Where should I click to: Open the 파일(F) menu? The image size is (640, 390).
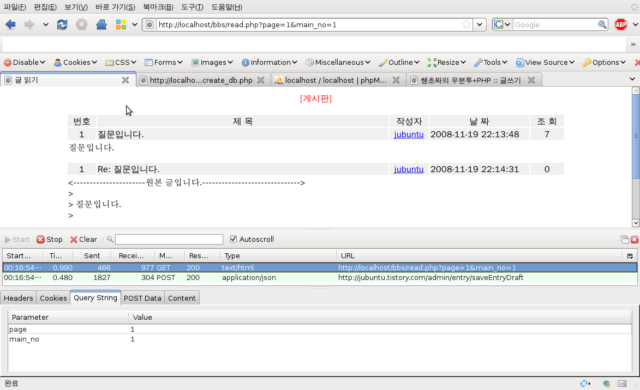[x=15, y=7]
